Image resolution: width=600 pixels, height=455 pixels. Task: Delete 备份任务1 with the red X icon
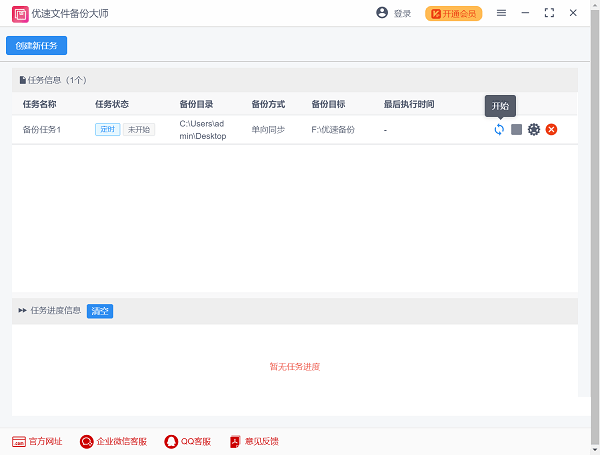(551, 130)
